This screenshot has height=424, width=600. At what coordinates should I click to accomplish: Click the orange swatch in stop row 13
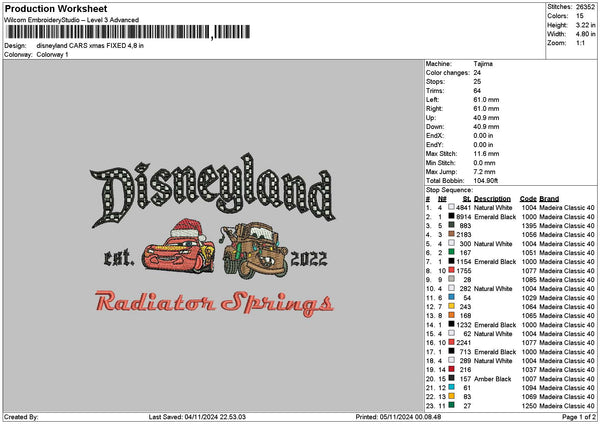[452, 315]
